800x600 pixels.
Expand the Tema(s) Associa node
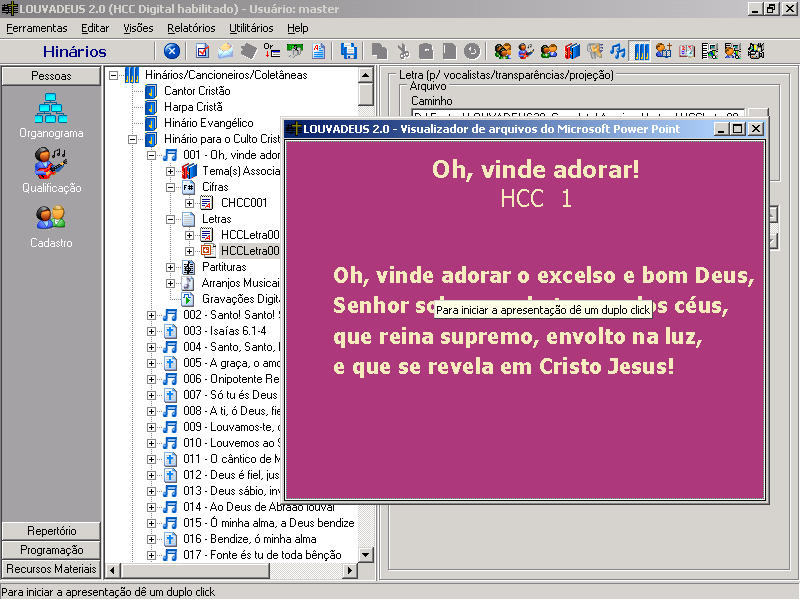[170, 171]
